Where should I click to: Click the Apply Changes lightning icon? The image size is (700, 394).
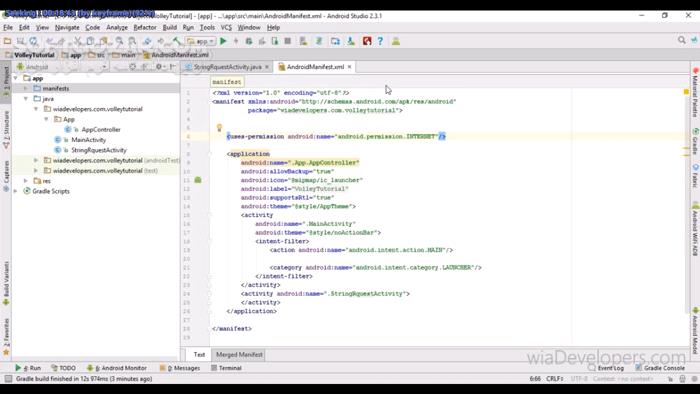[236, 41]
